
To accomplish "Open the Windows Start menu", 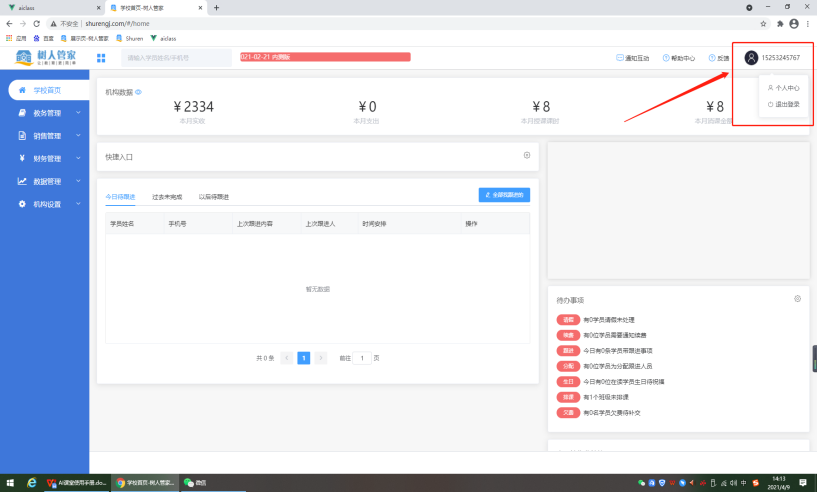I will (10, 483).
